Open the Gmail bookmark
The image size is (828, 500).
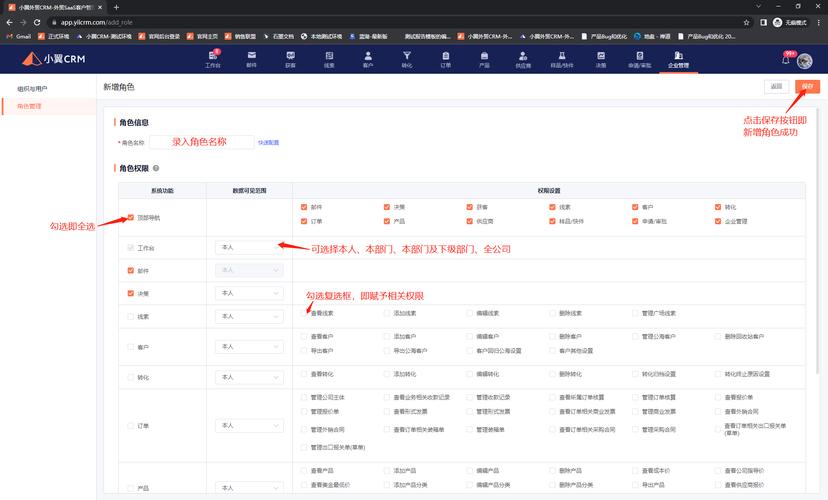tap(18, 36)
